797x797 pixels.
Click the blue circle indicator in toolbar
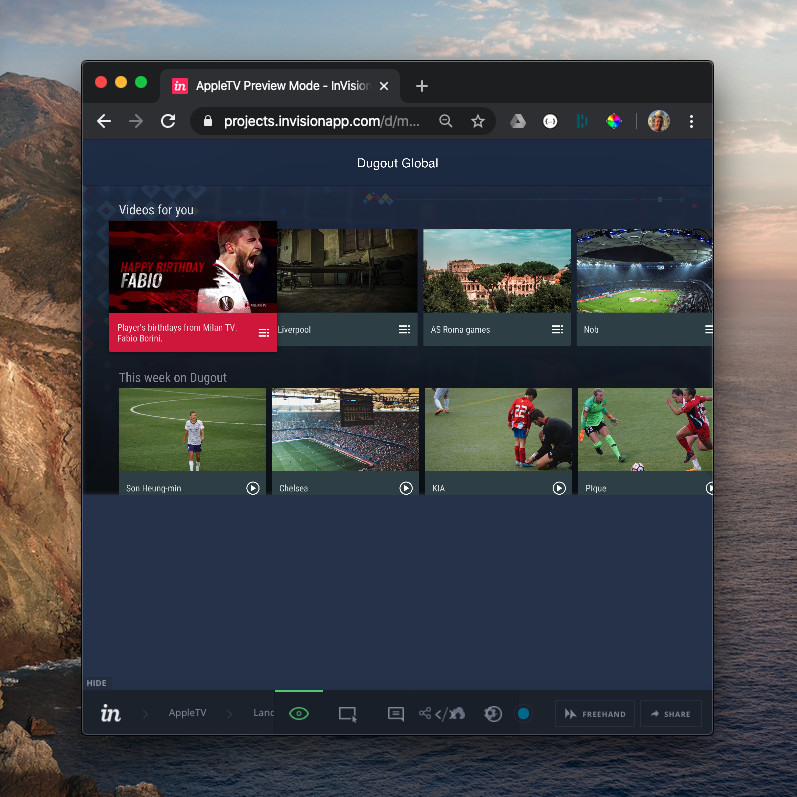click(523, 714)
